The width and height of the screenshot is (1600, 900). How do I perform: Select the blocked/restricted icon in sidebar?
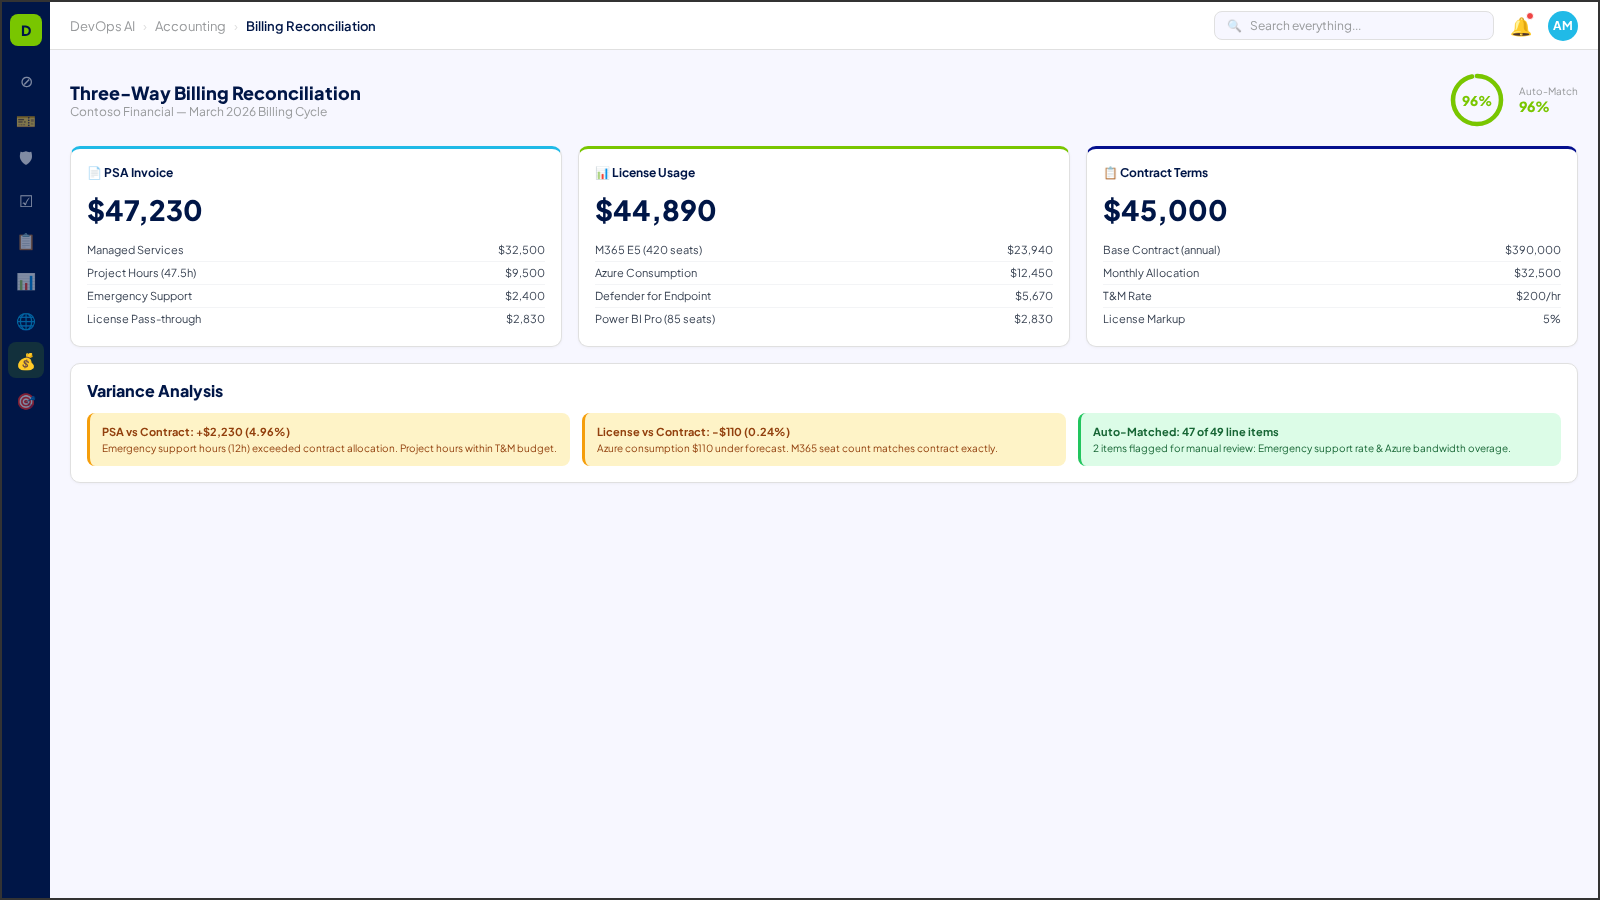(26, 82)
